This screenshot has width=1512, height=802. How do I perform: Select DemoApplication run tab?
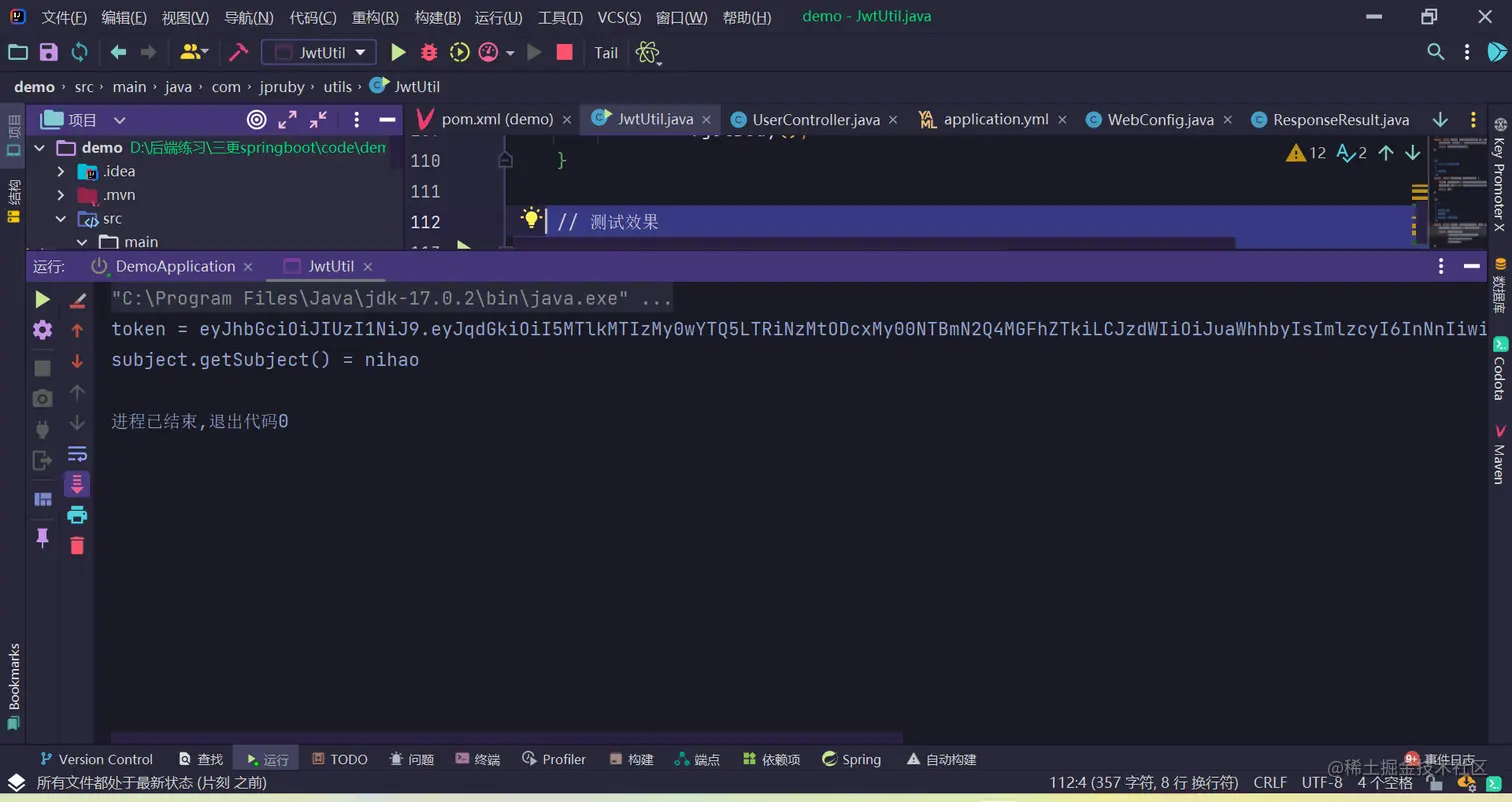point(175,266)
